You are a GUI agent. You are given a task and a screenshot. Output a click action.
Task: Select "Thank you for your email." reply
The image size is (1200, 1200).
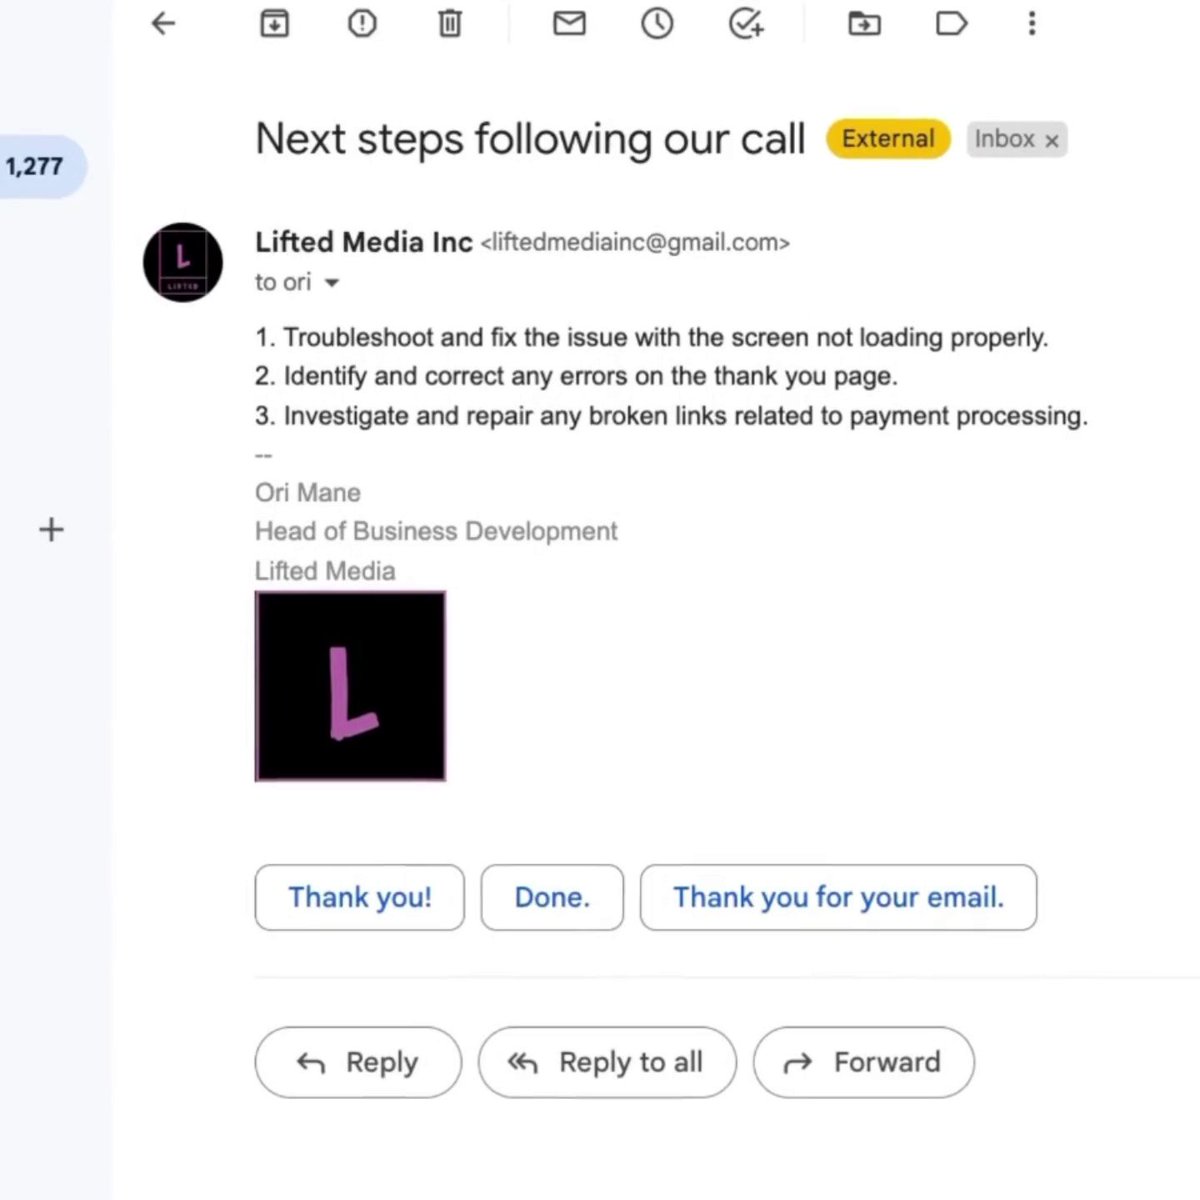click(838, 897)
